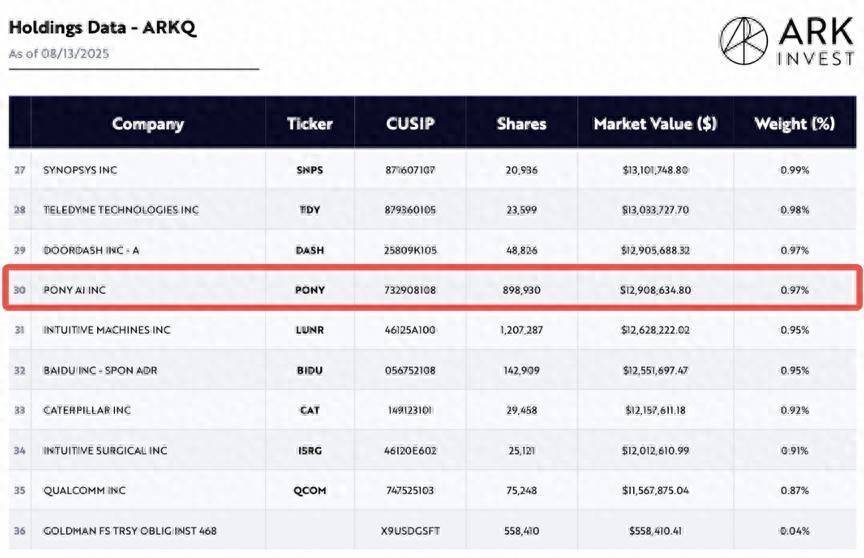Select INTUITIVE MACHINES INC company name
Viewport: 864px width, 558px height.
(x=107, y=330)
